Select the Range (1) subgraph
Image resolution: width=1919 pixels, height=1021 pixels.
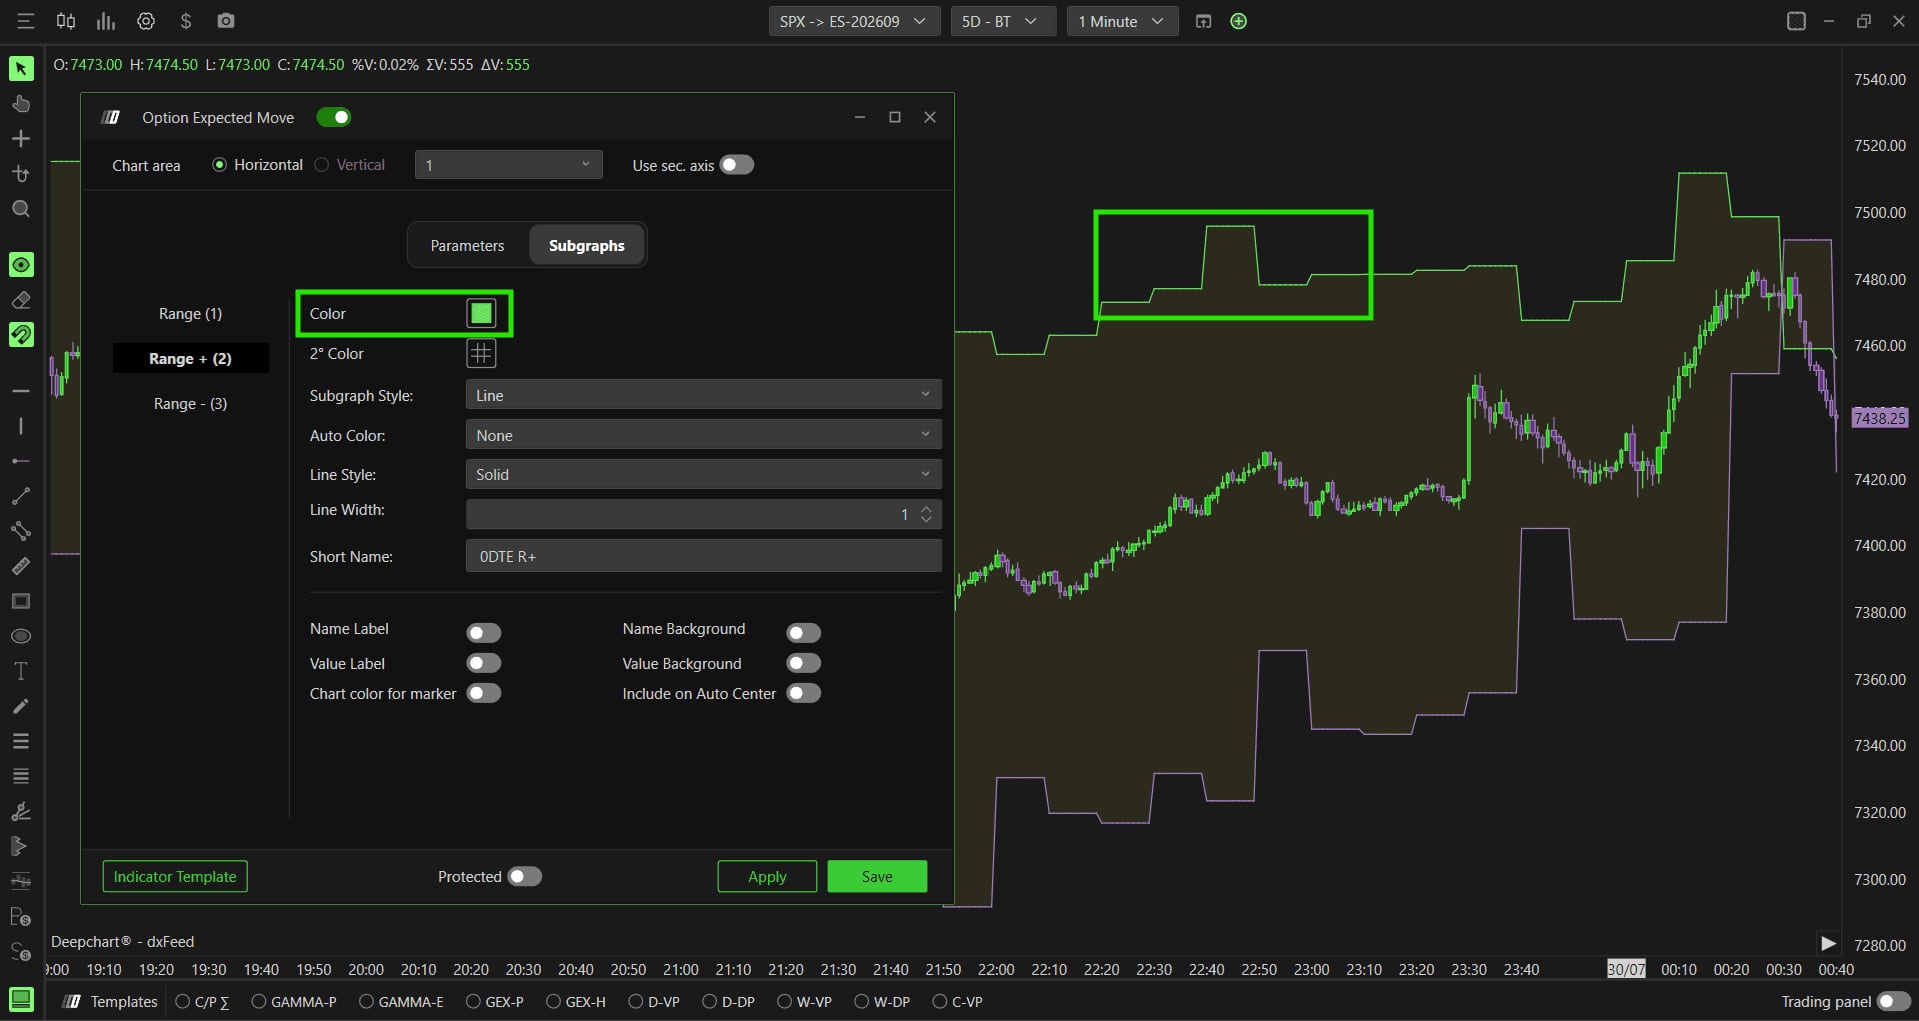tap(190, 314)
